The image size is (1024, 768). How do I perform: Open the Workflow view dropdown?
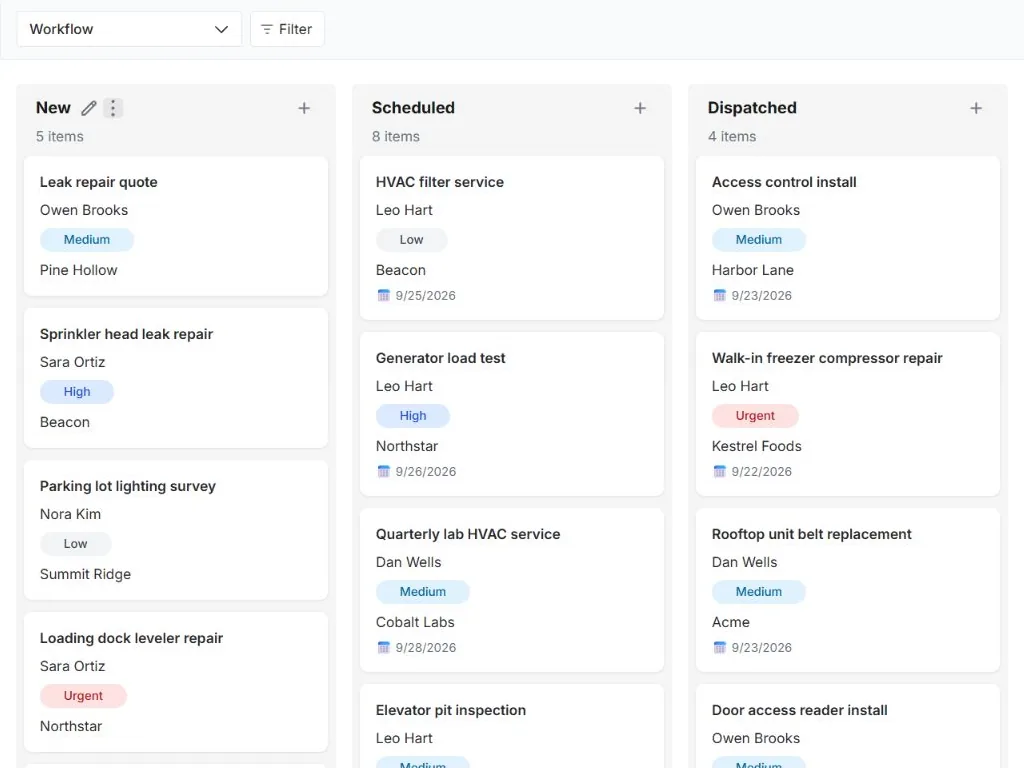pyautogui.click(x=129, y=29)
